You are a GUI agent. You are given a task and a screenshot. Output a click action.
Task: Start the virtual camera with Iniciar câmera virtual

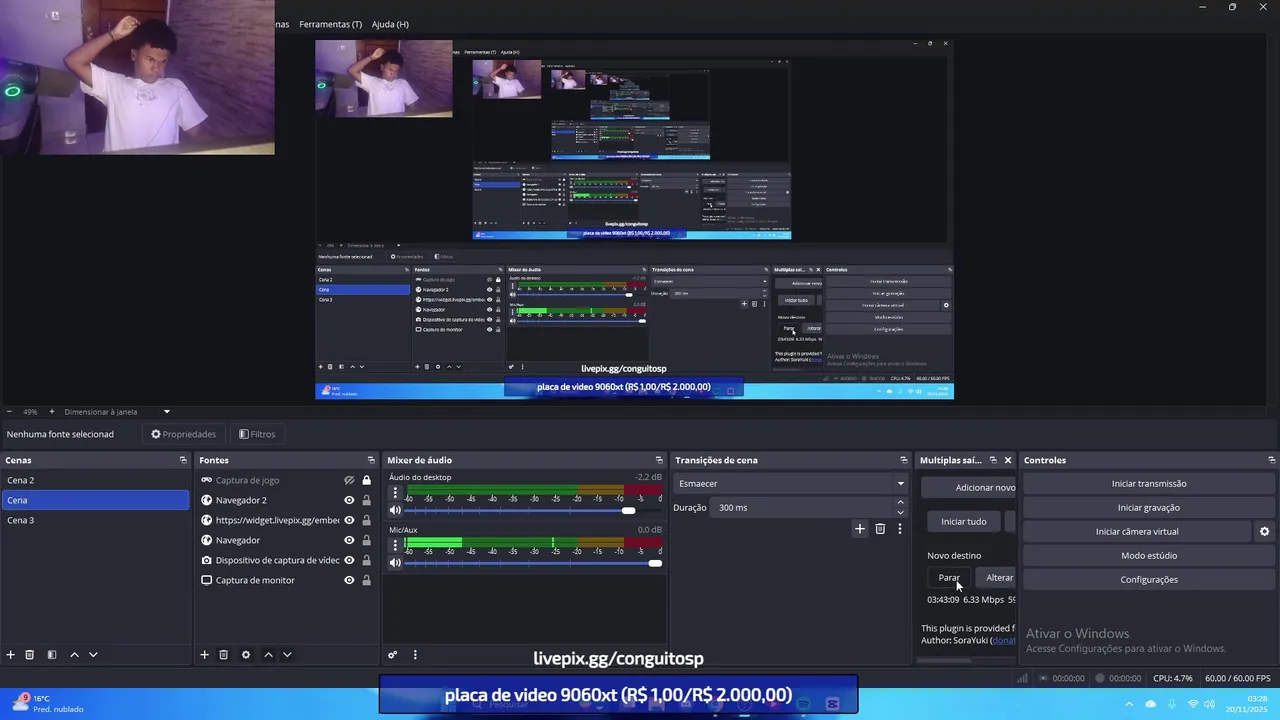click(x=1137, y=532)
